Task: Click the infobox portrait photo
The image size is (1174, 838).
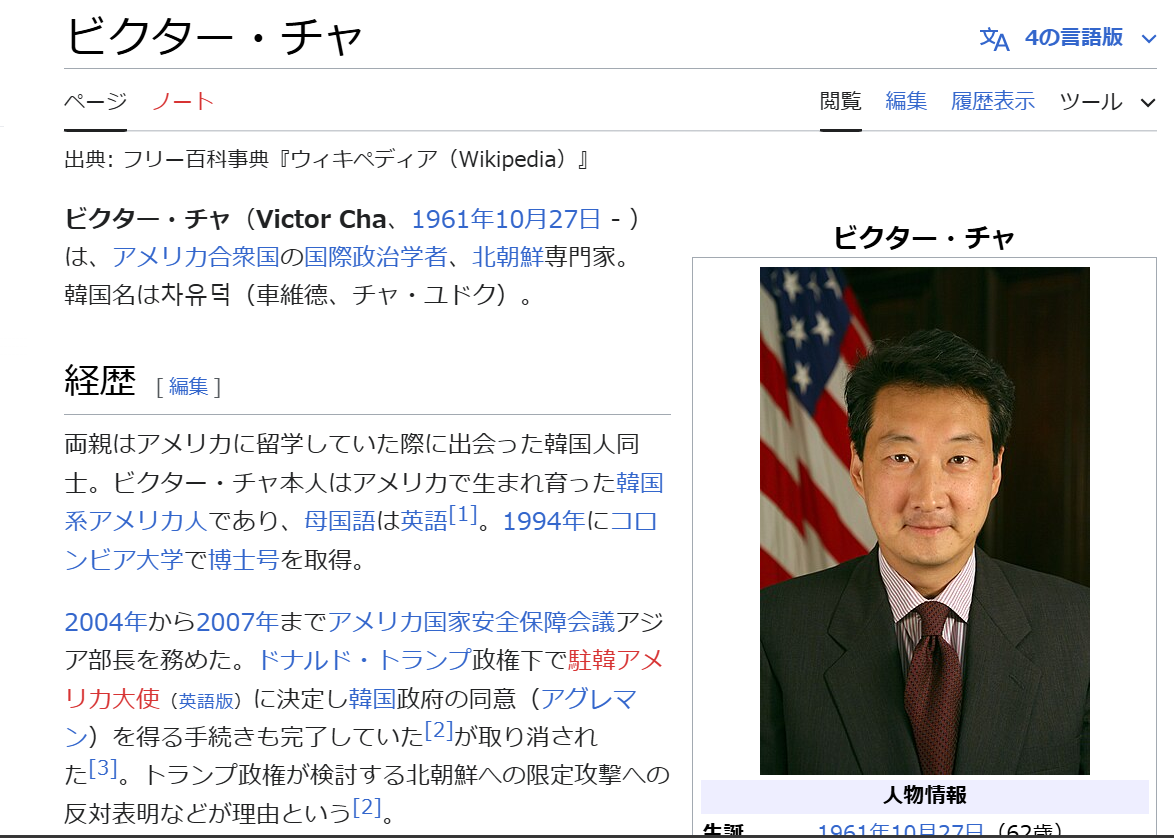Action: (x=924, y=520)
